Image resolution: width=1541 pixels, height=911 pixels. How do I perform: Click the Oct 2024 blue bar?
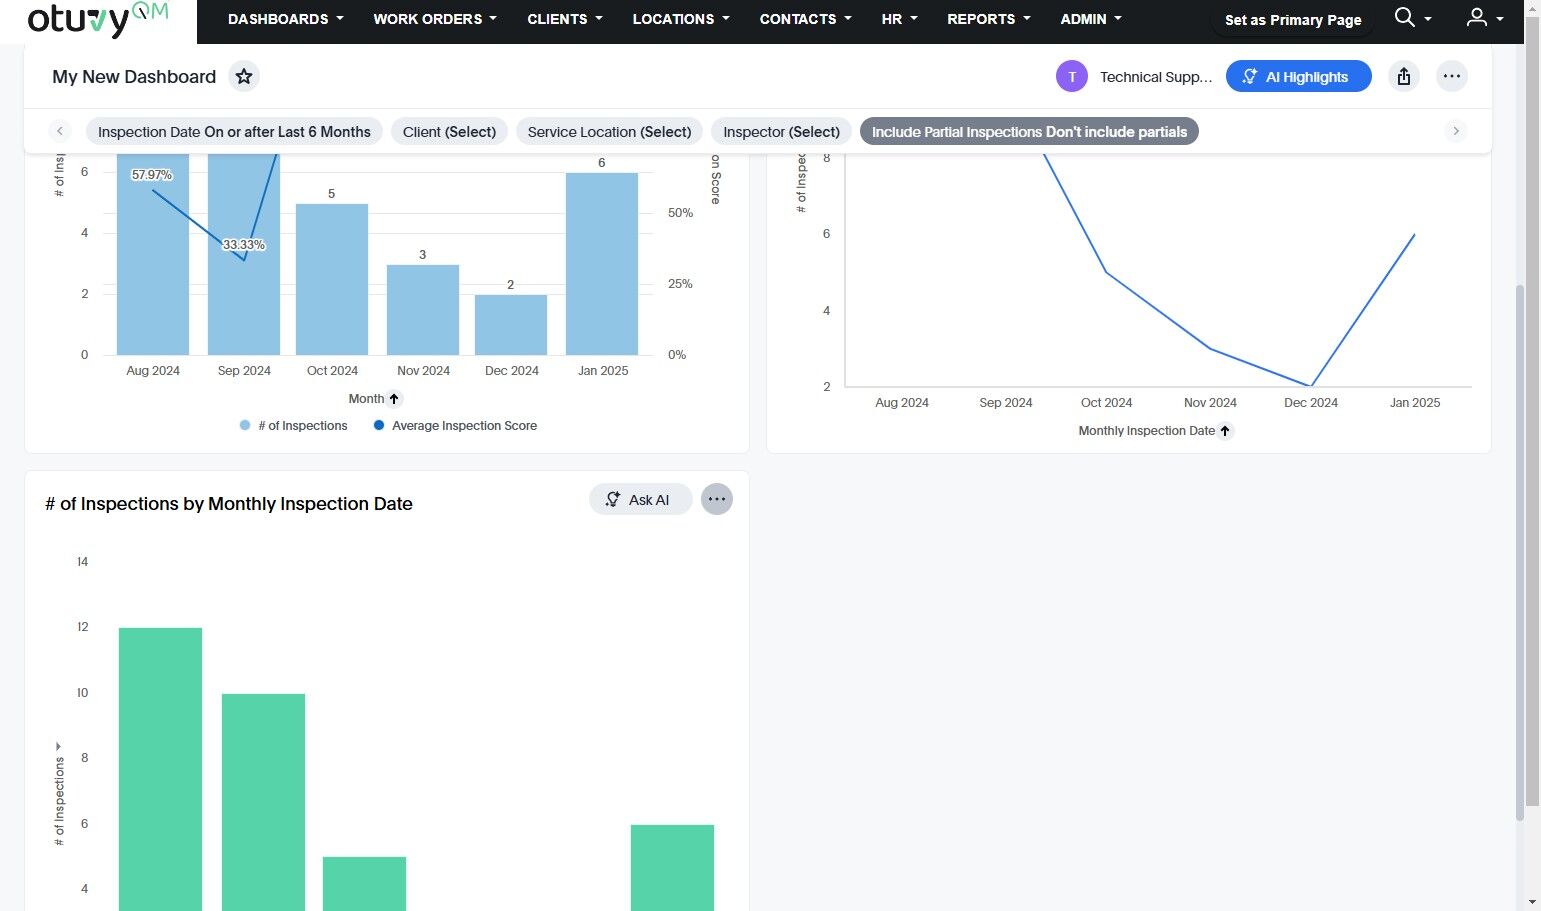[x=332, y=279]
